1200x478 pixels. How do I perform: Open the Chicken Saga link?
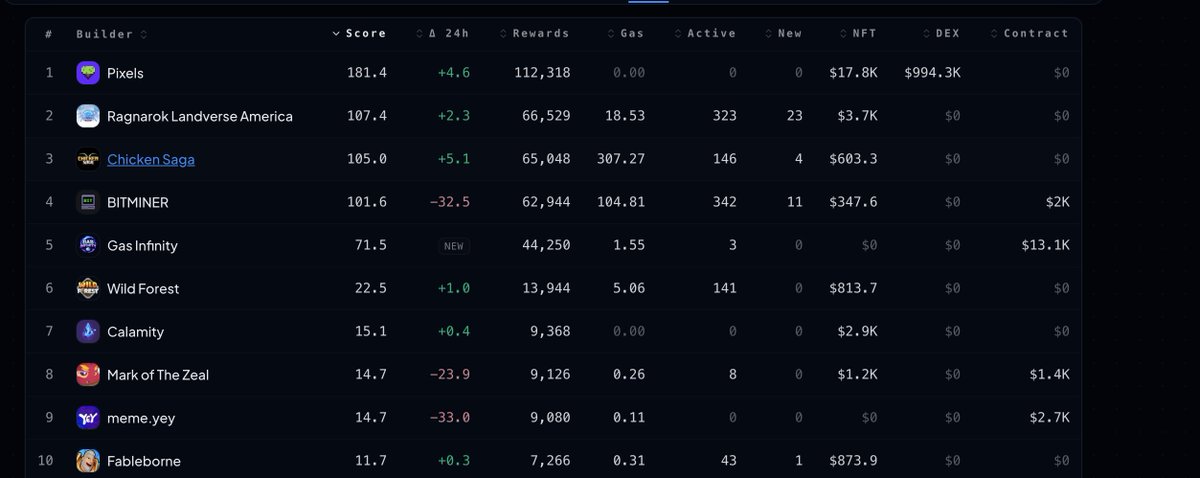[151, 159]
